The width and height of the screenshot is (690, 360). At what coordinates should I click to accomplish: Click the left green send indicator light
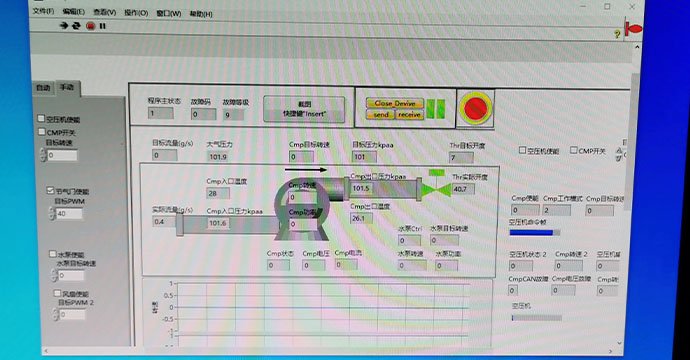point(430,108)
